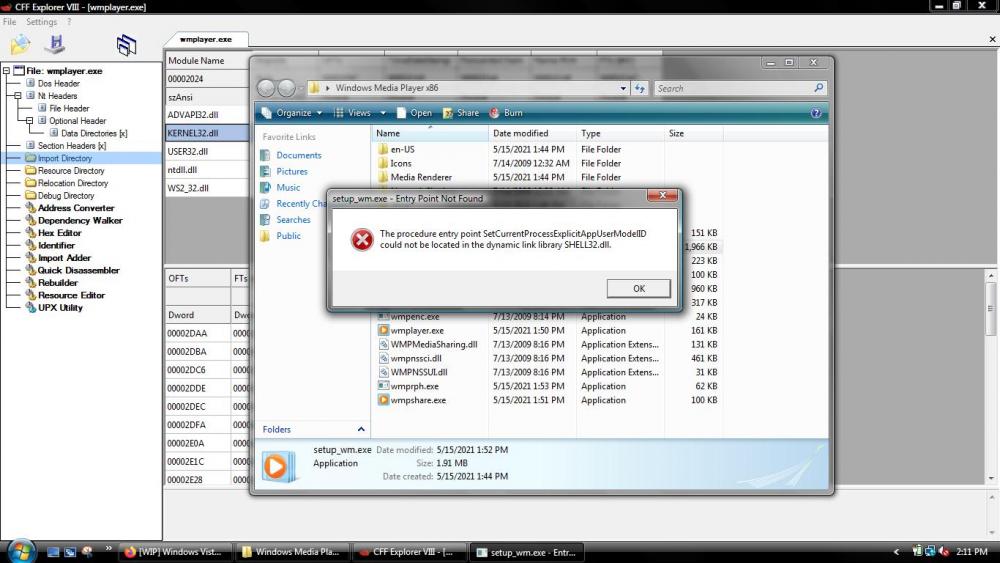Click Burn in Explorer toolbar
The height and width of the screenshot is (563, 1000).
[x=506, y=113]
